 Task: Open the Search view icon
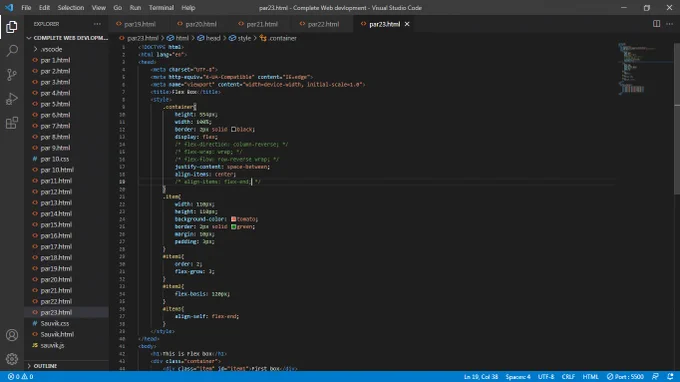click(12, 51)
